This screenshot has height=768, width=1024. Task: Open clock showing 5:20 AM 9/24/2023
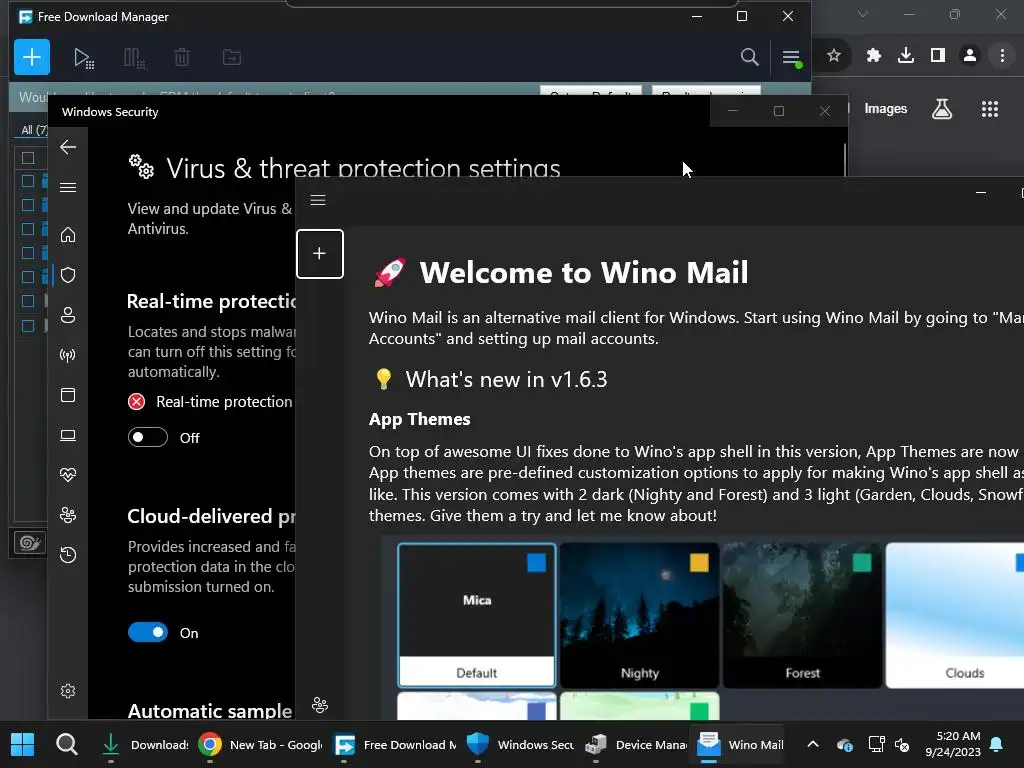(953, 744)
